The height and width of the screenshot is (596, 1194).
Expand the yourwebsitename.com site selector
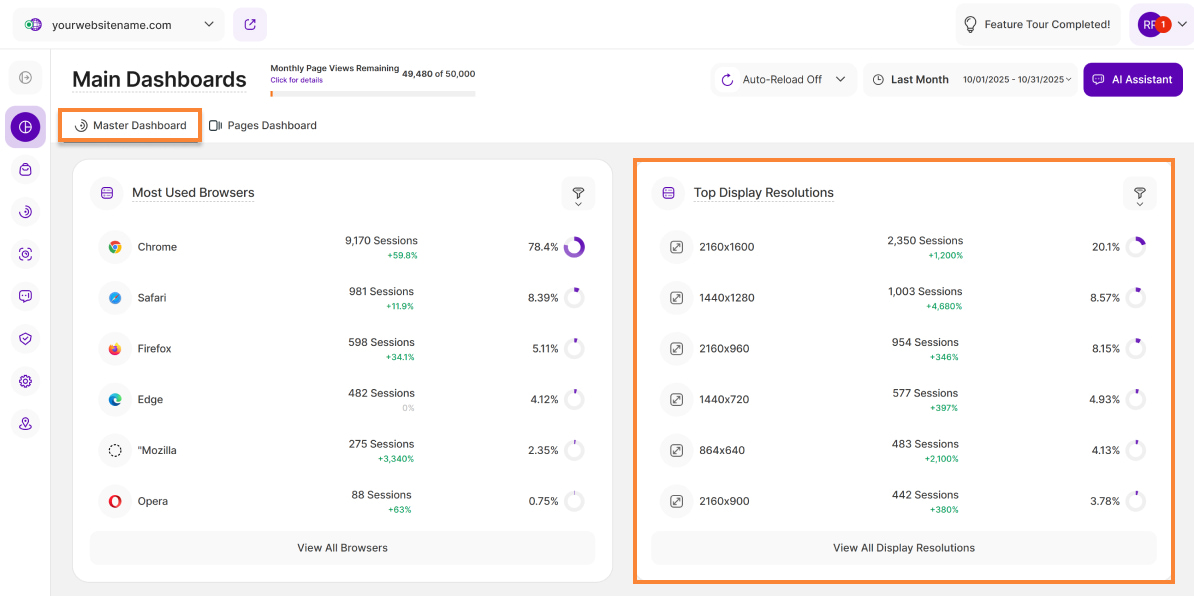tap(119, 25)
